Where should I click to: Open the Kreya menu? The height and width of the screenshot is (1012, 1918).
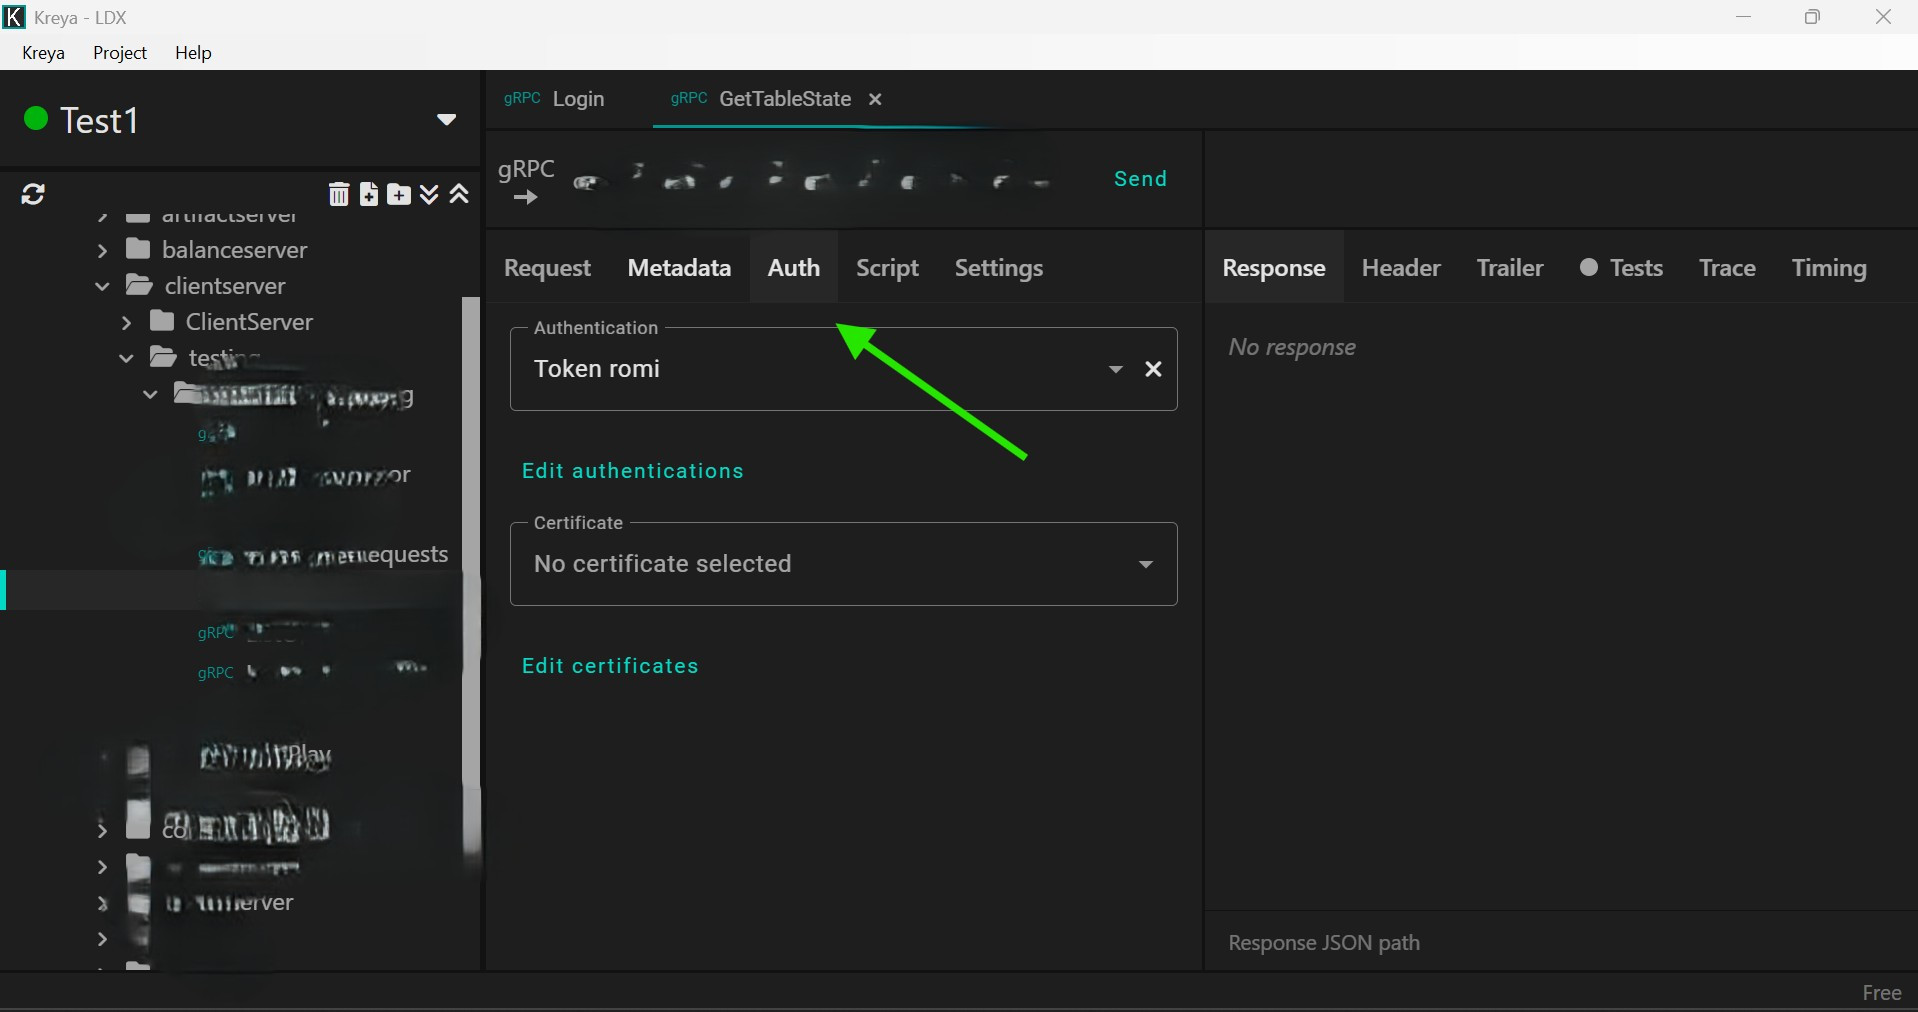(x=44, y=53)
